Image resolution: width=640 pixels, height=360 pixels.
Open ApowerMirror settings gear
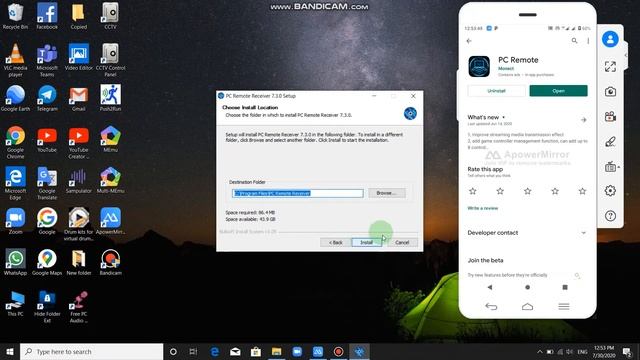tap(610, 191)
